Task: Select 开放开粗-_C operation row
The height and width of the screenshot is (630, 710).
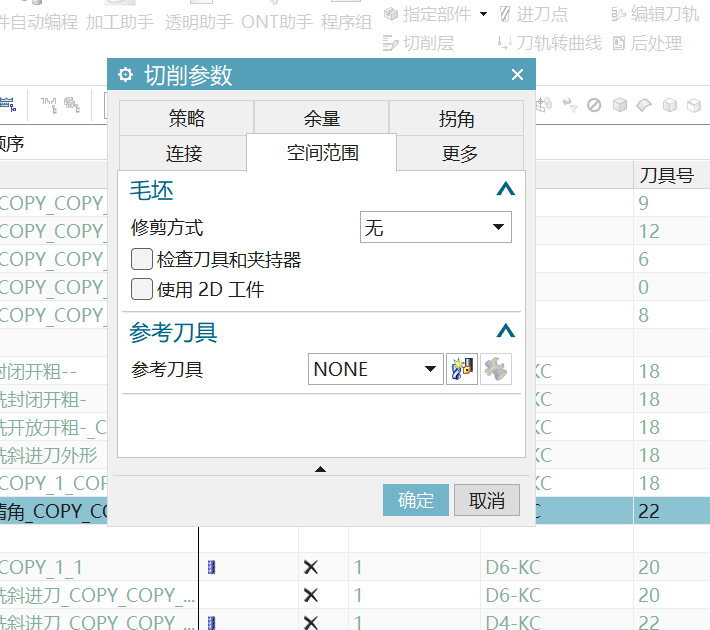Action: click(53, 427)
